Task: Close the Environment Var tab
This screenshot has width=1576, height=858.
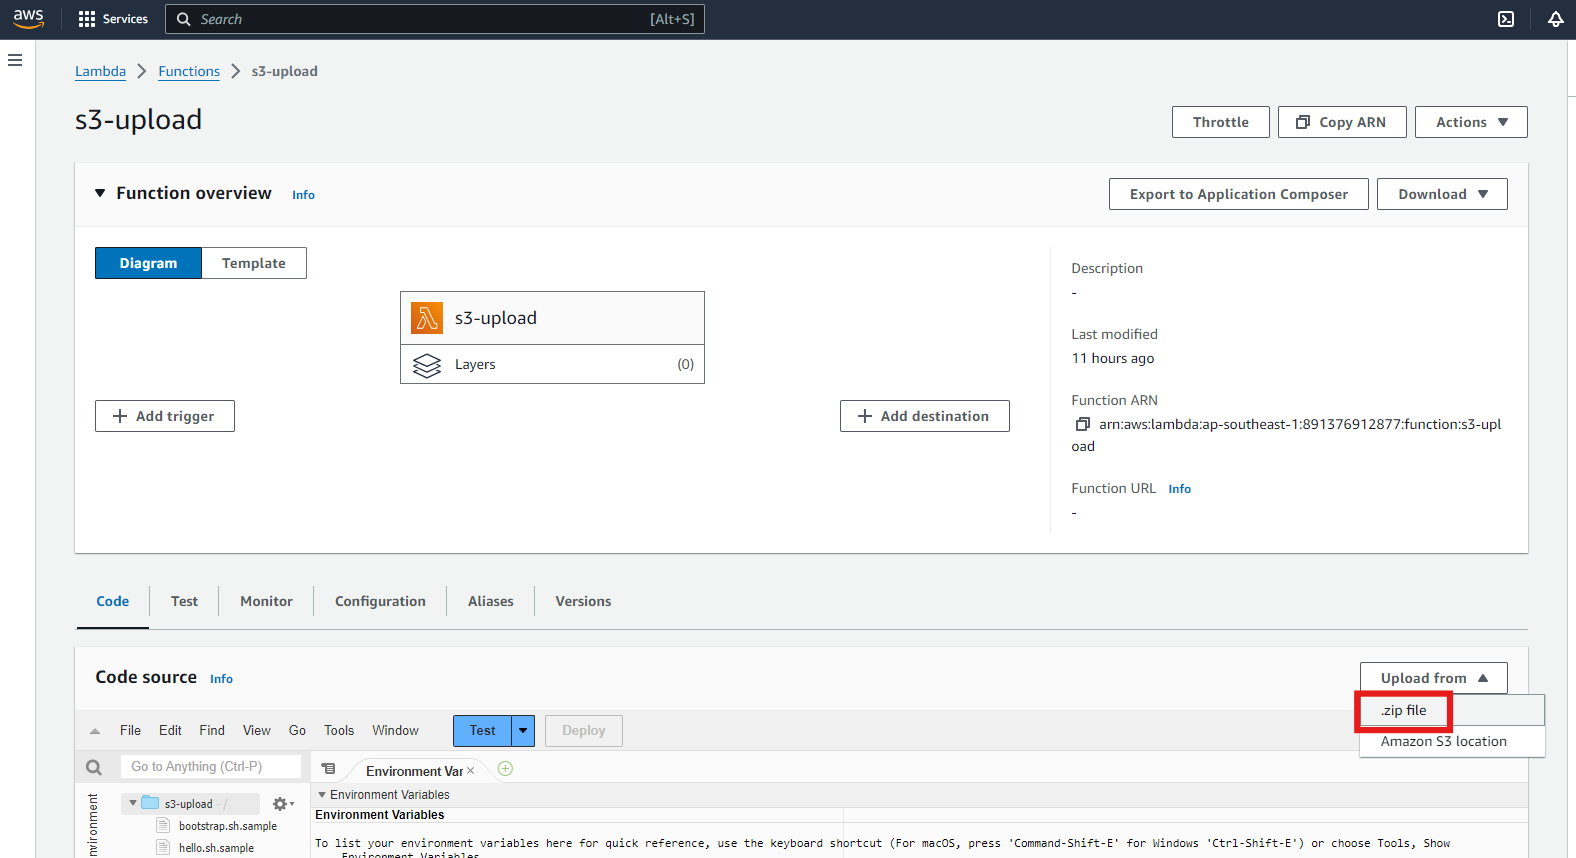Action: coord(471,771)
